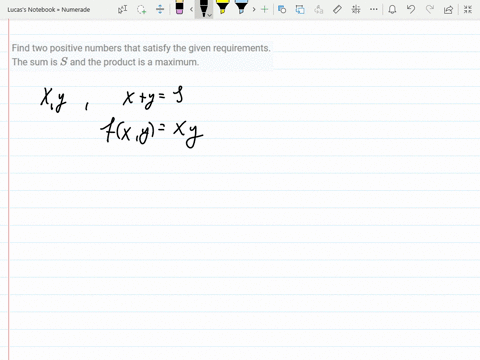Show previous pens with left chevron
The image size is (480, 360).
pyautogui.click(x=191, y=9)
